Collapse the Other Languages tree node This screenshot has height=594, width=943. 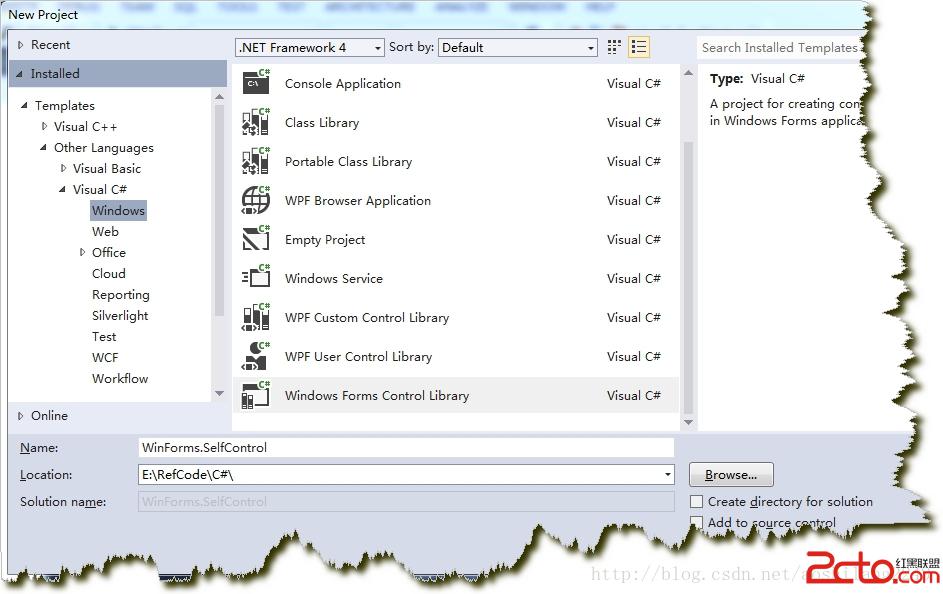43,147
